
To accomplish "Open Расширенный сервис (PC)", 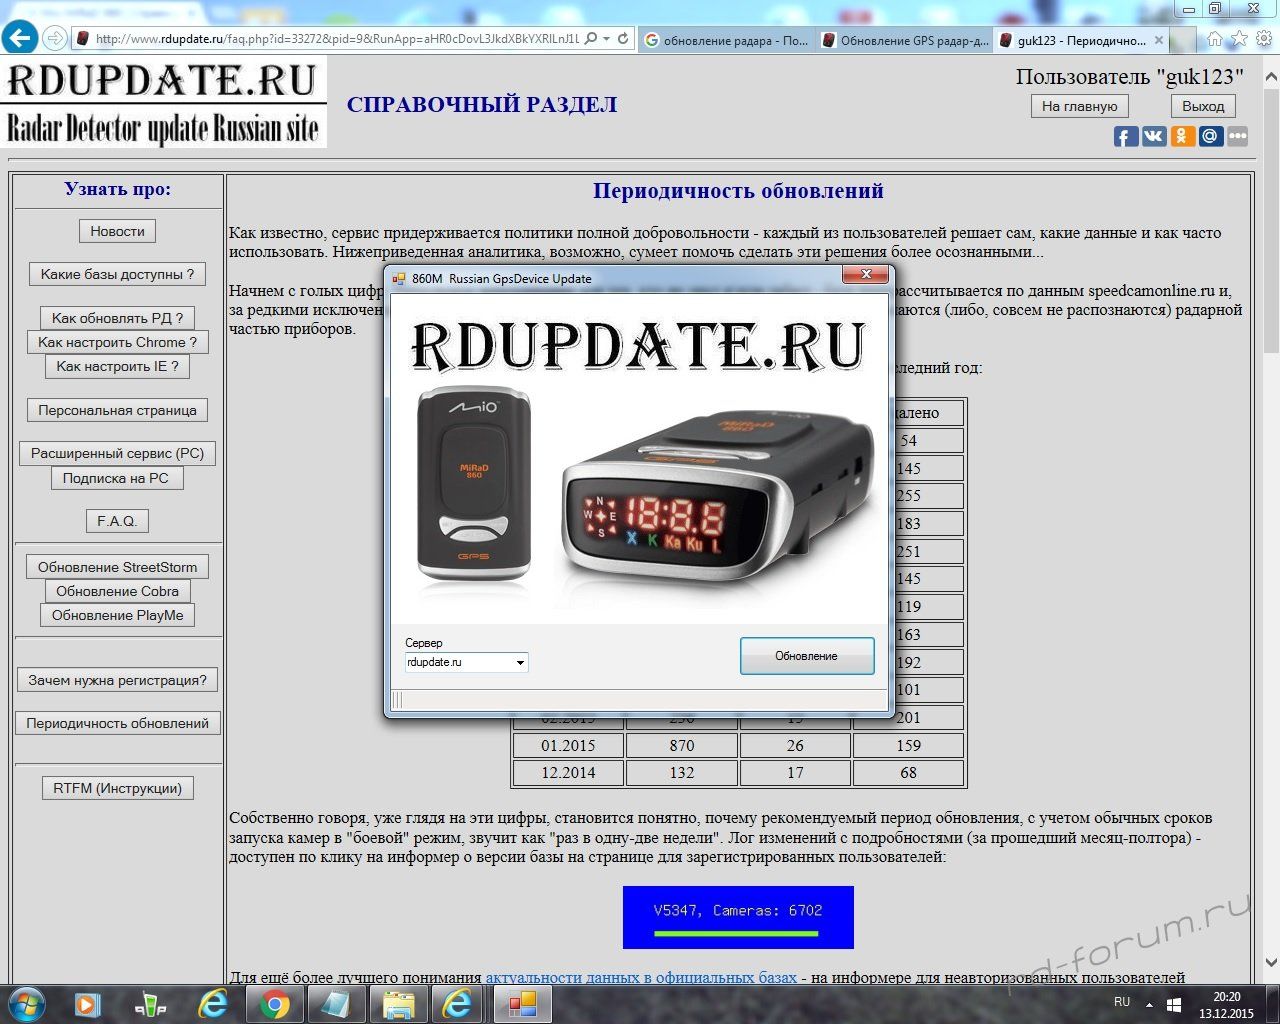I will (117, 453).
